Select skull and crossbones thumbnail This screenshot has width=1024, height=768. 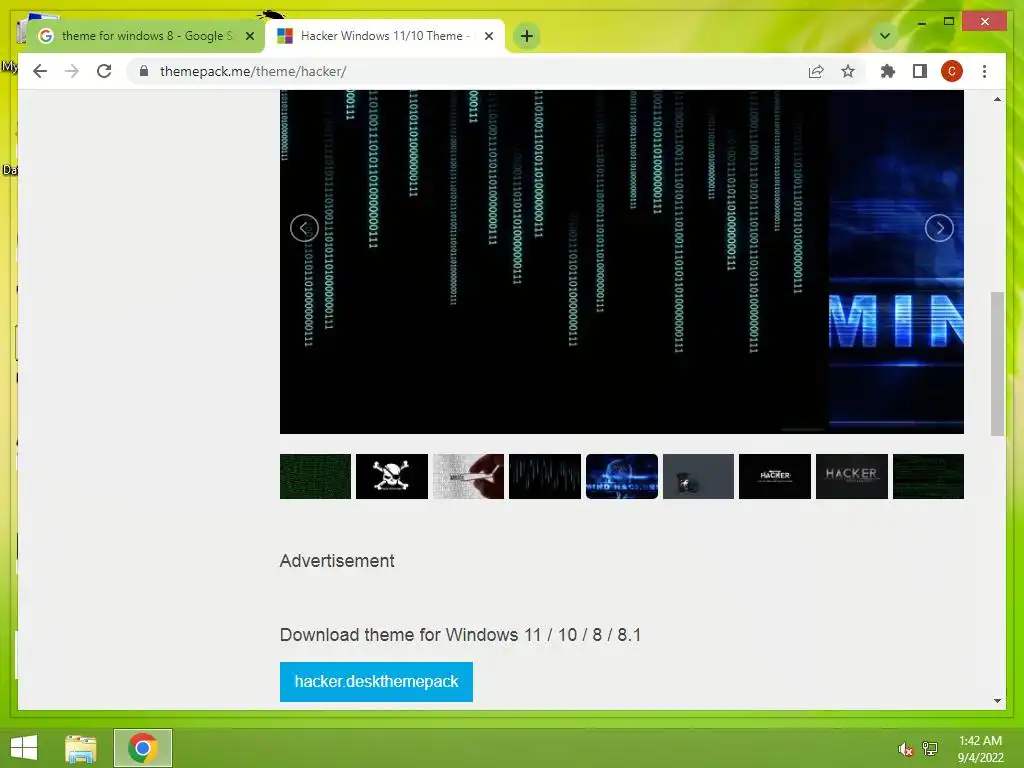coord(392,477)
